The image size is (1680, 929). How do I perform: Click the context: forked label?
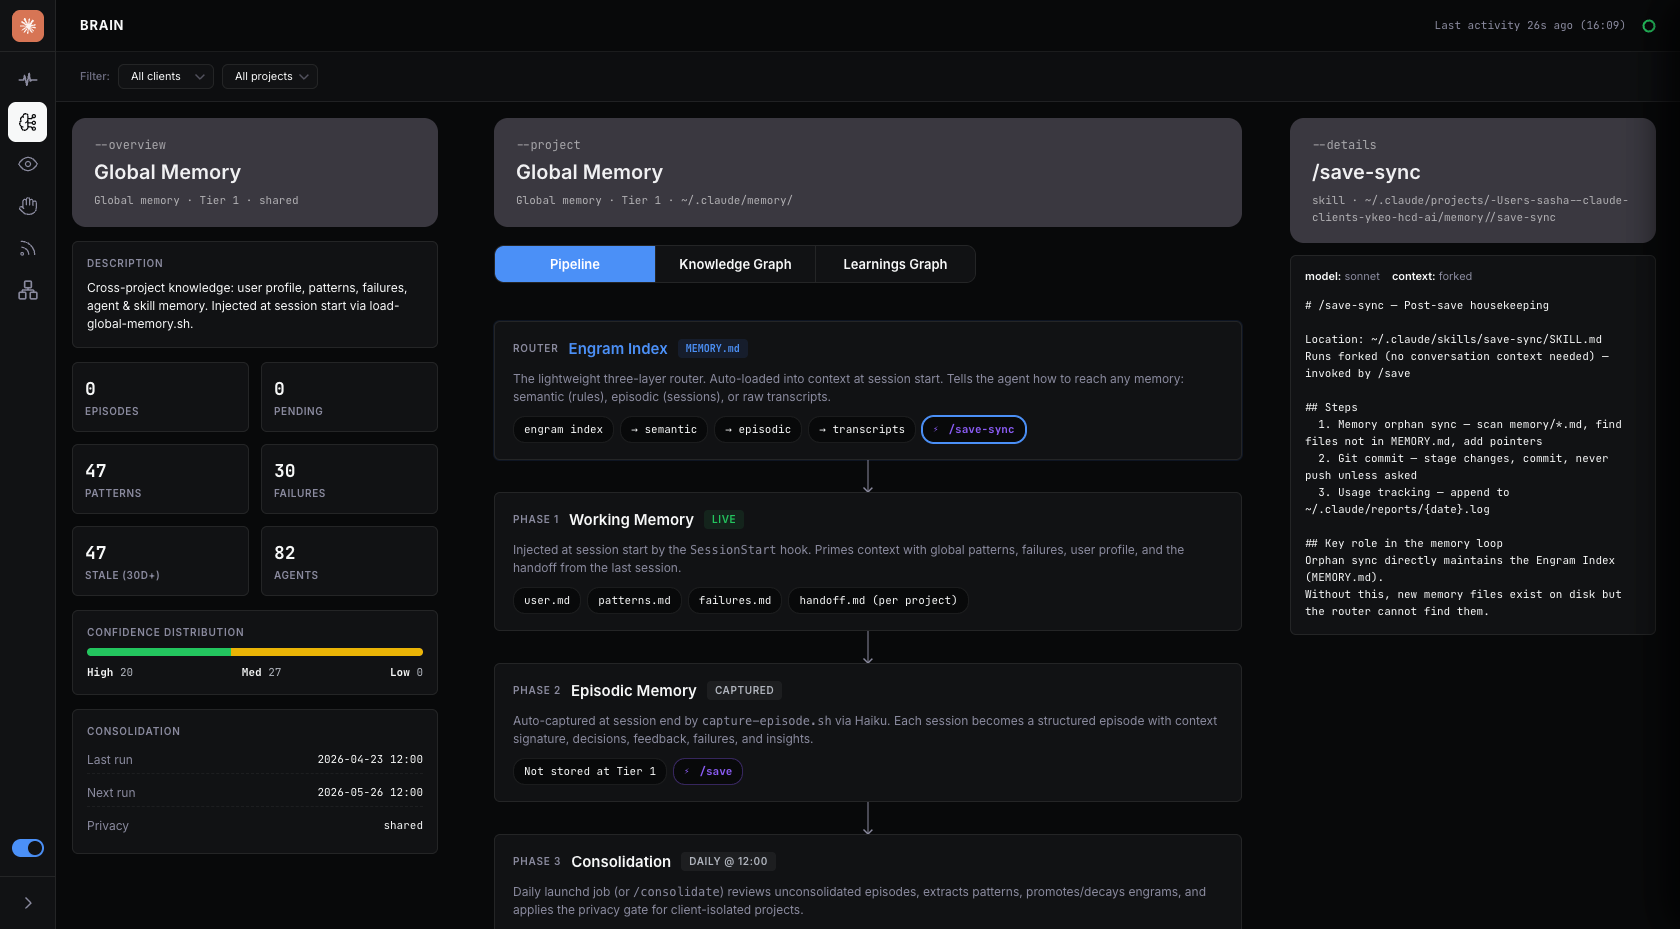coord(1432,277)
